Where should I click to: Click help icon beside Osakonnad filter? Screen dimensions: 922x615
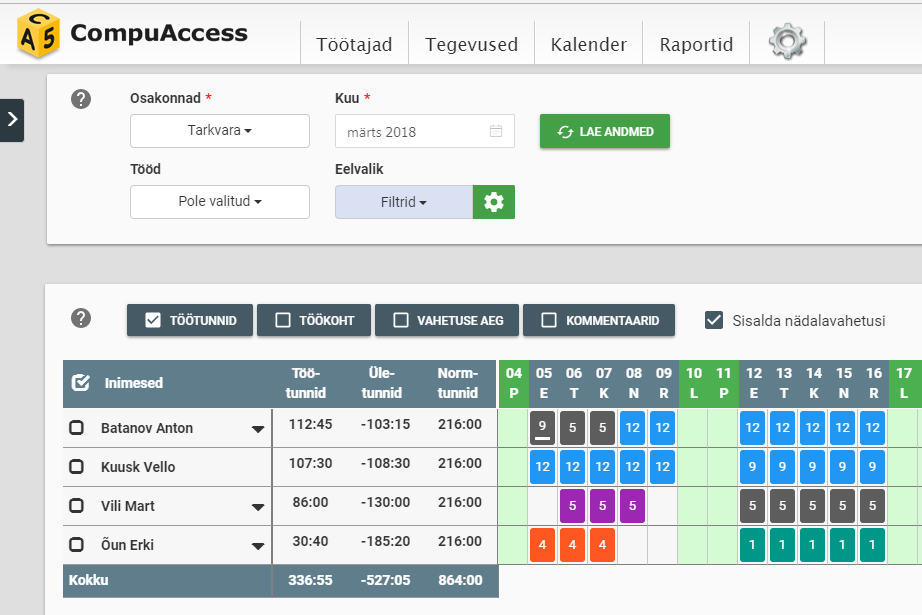pyautogui.click(x=81, y=99)
